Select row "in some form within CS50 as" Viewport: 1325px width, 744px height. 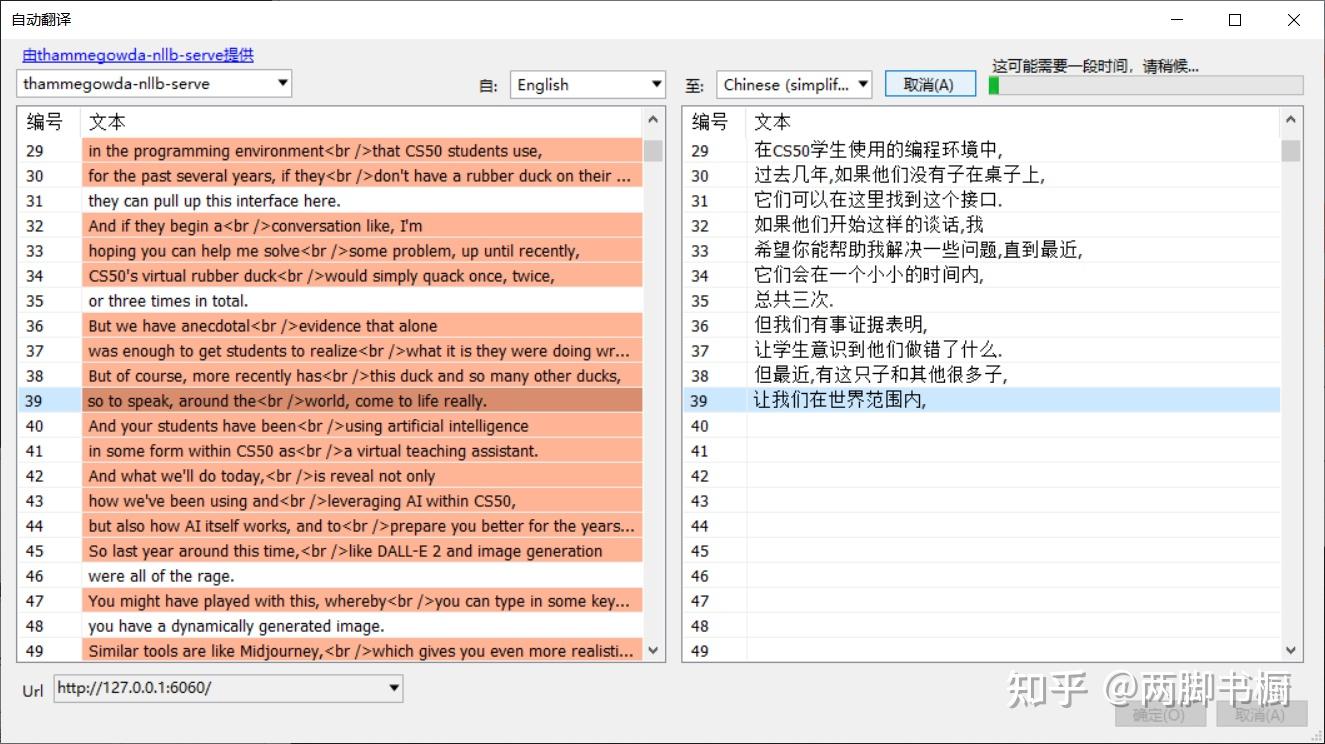331,451
